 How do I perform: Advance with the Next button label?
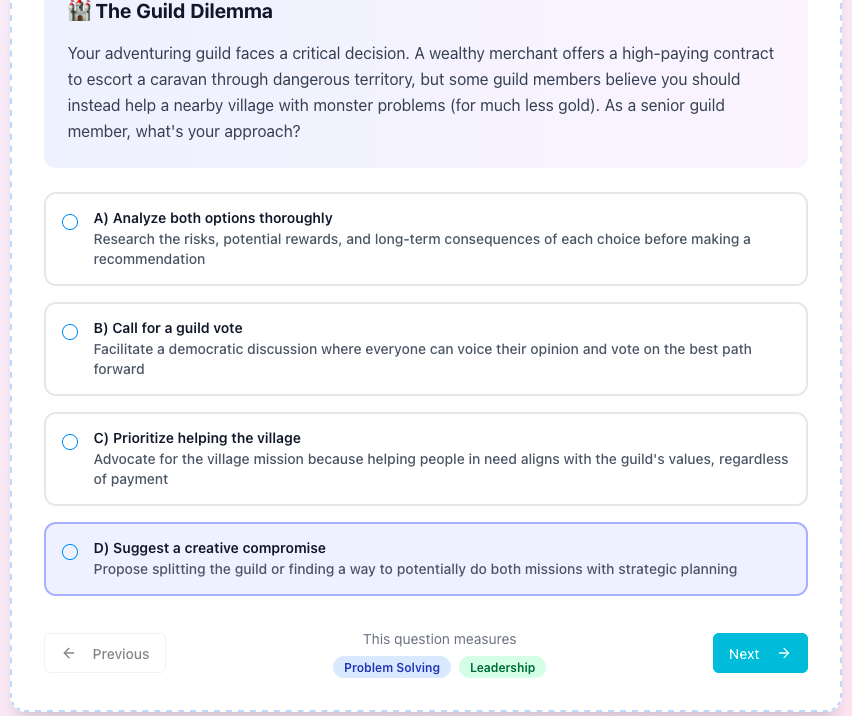coord(744,654)
